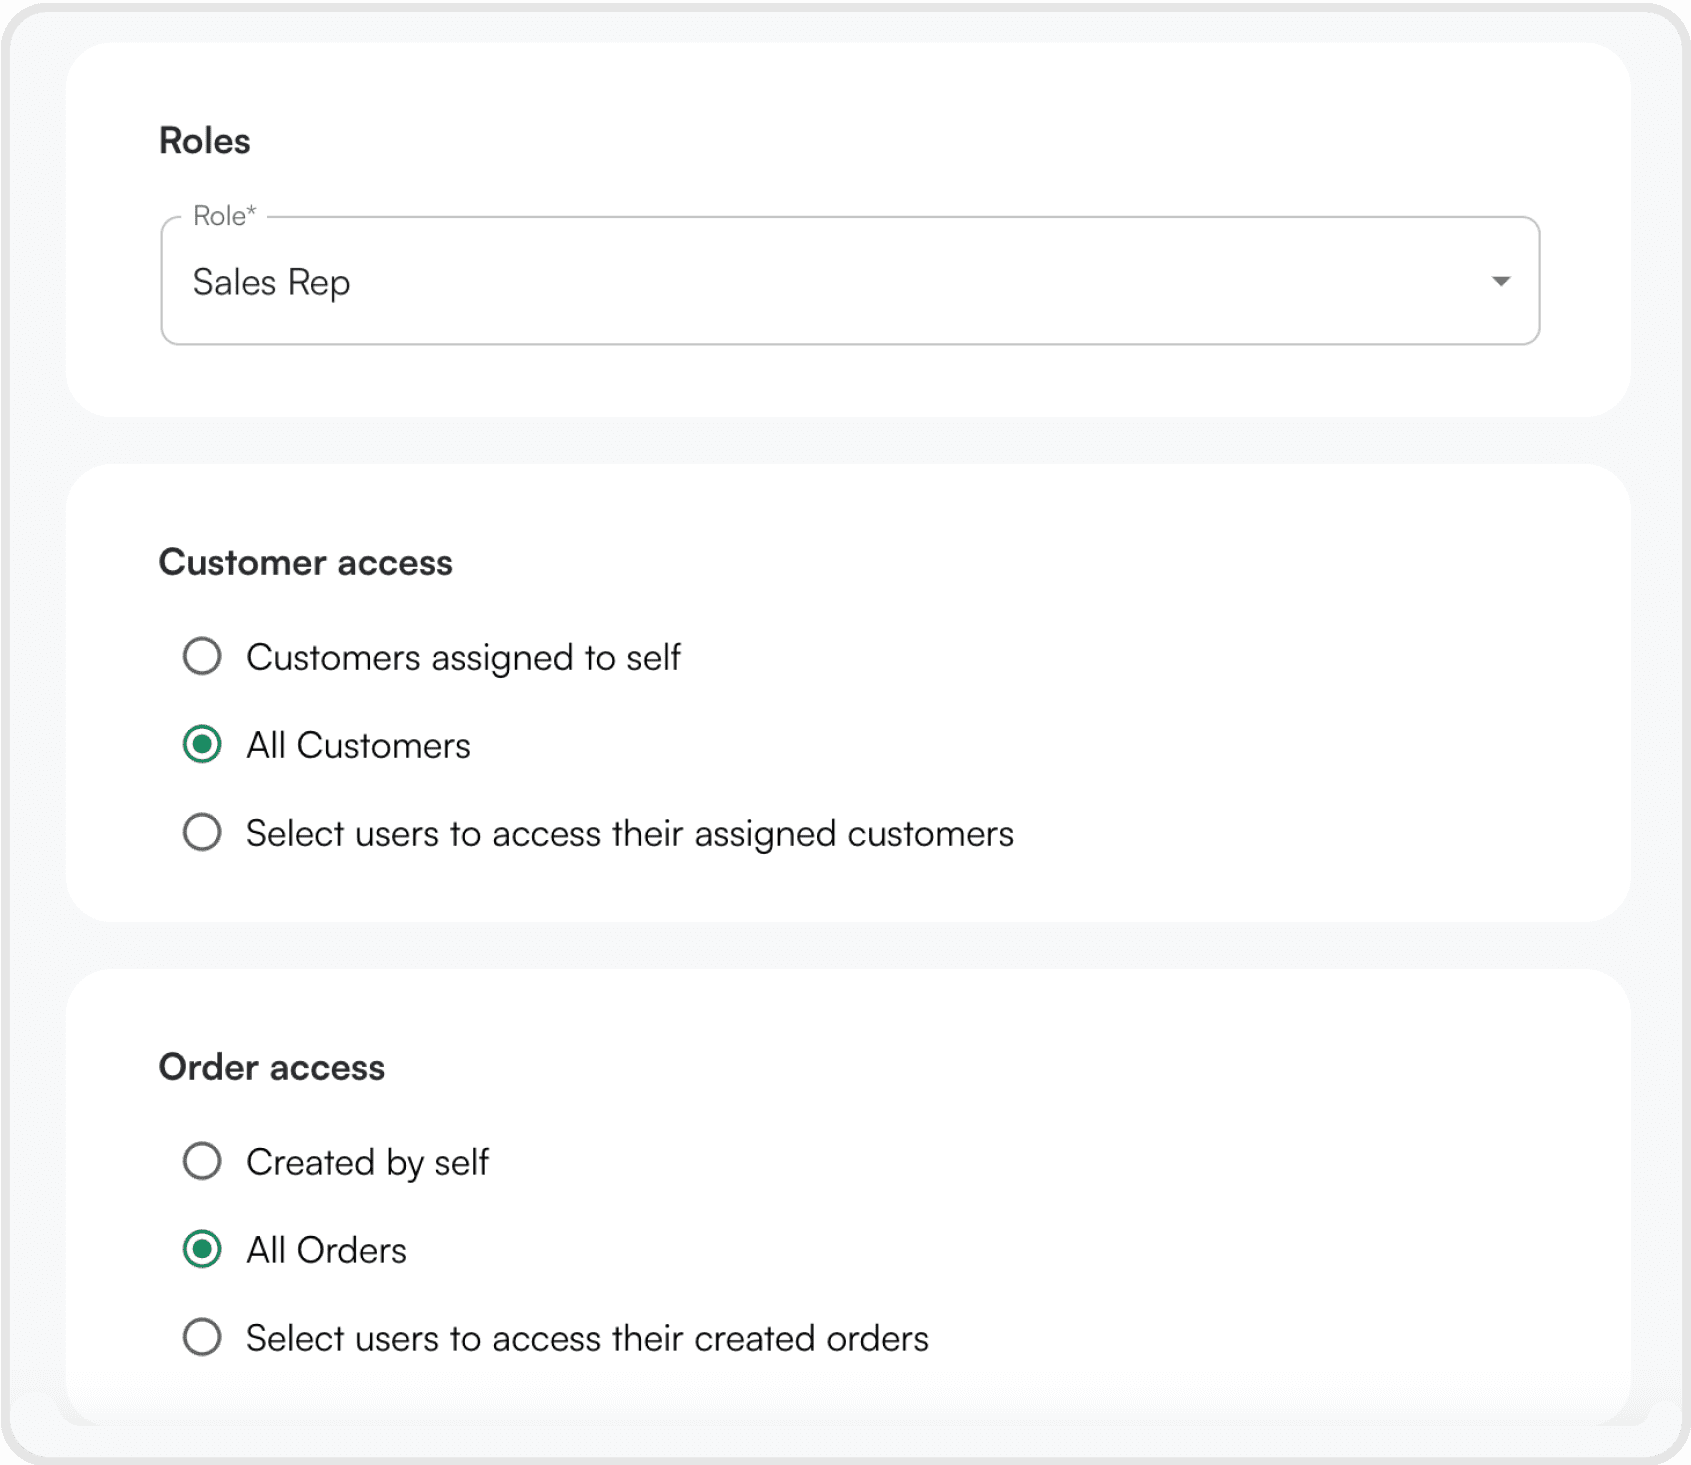Expand the Sales Rep role selector

(x=850, y=281)
